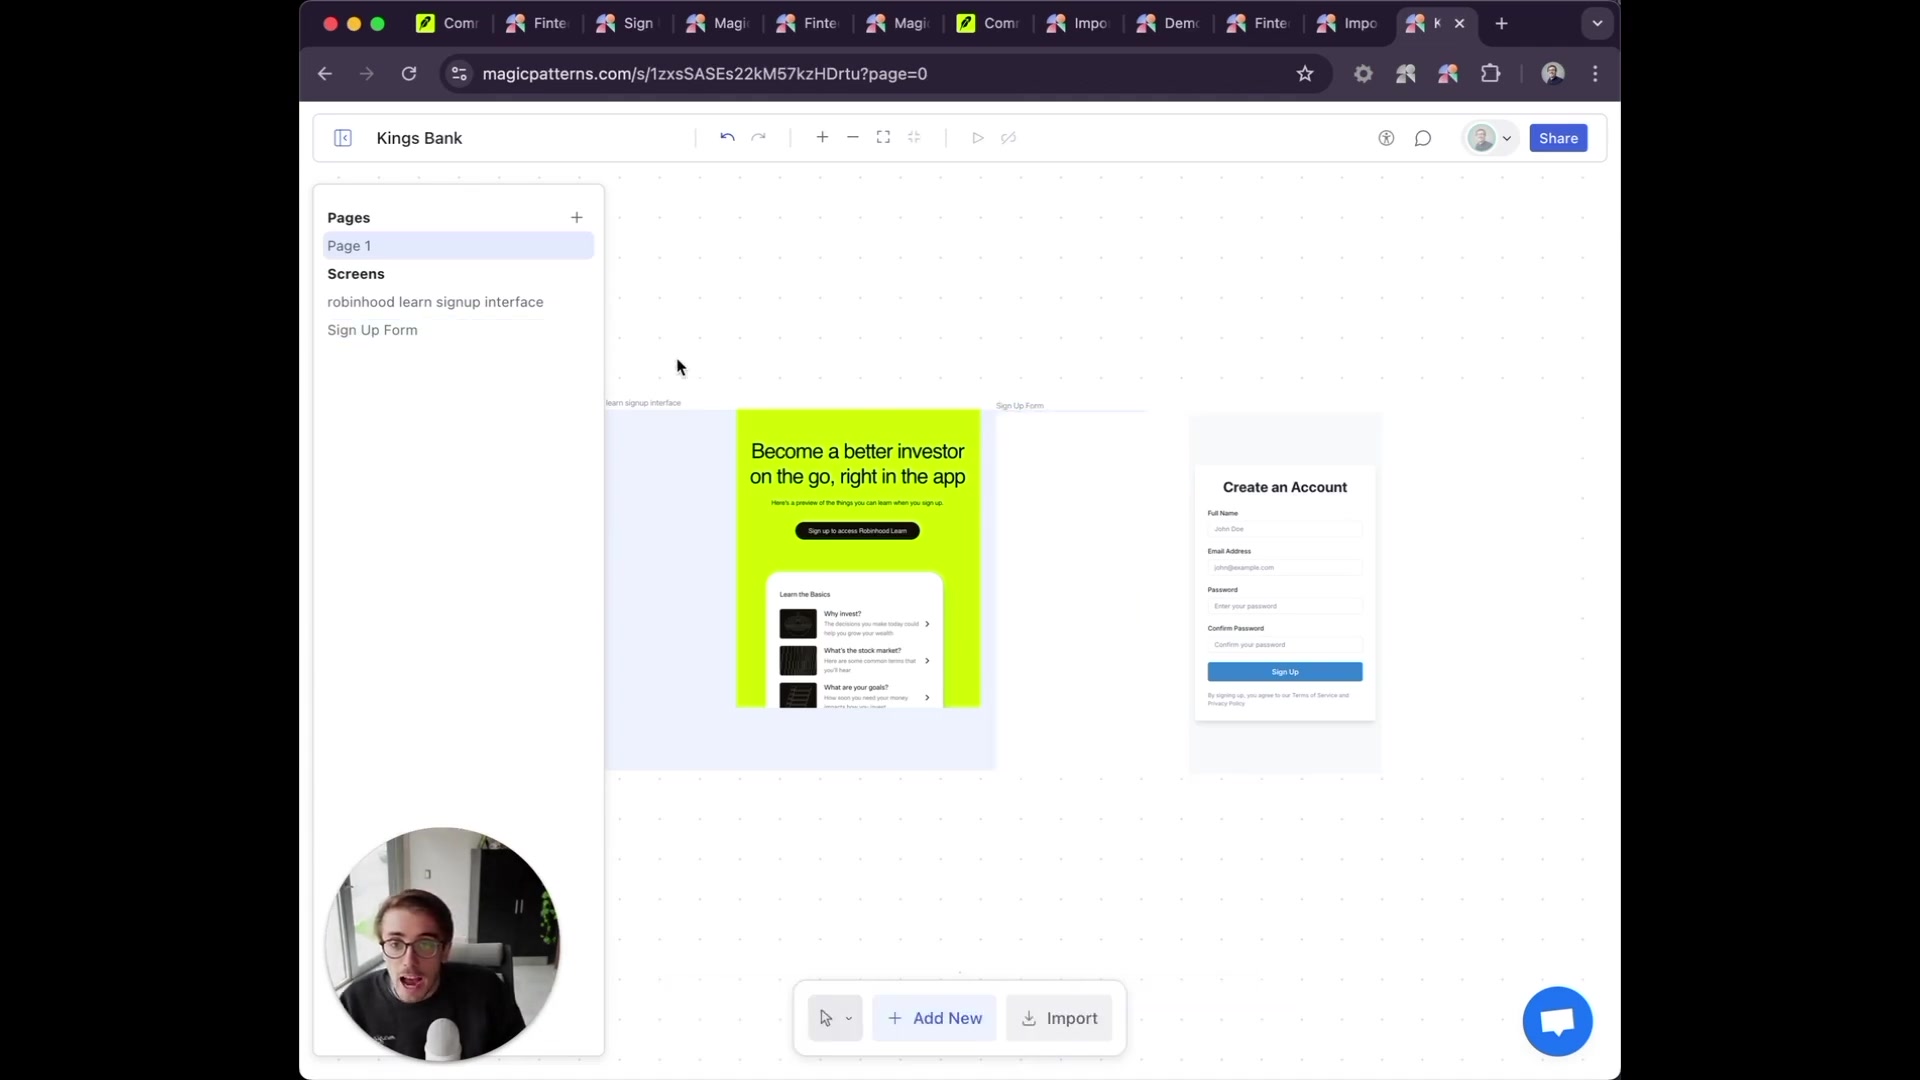
Task: Click the Create an Account form thumbnail
Action: pos(1285,592)
